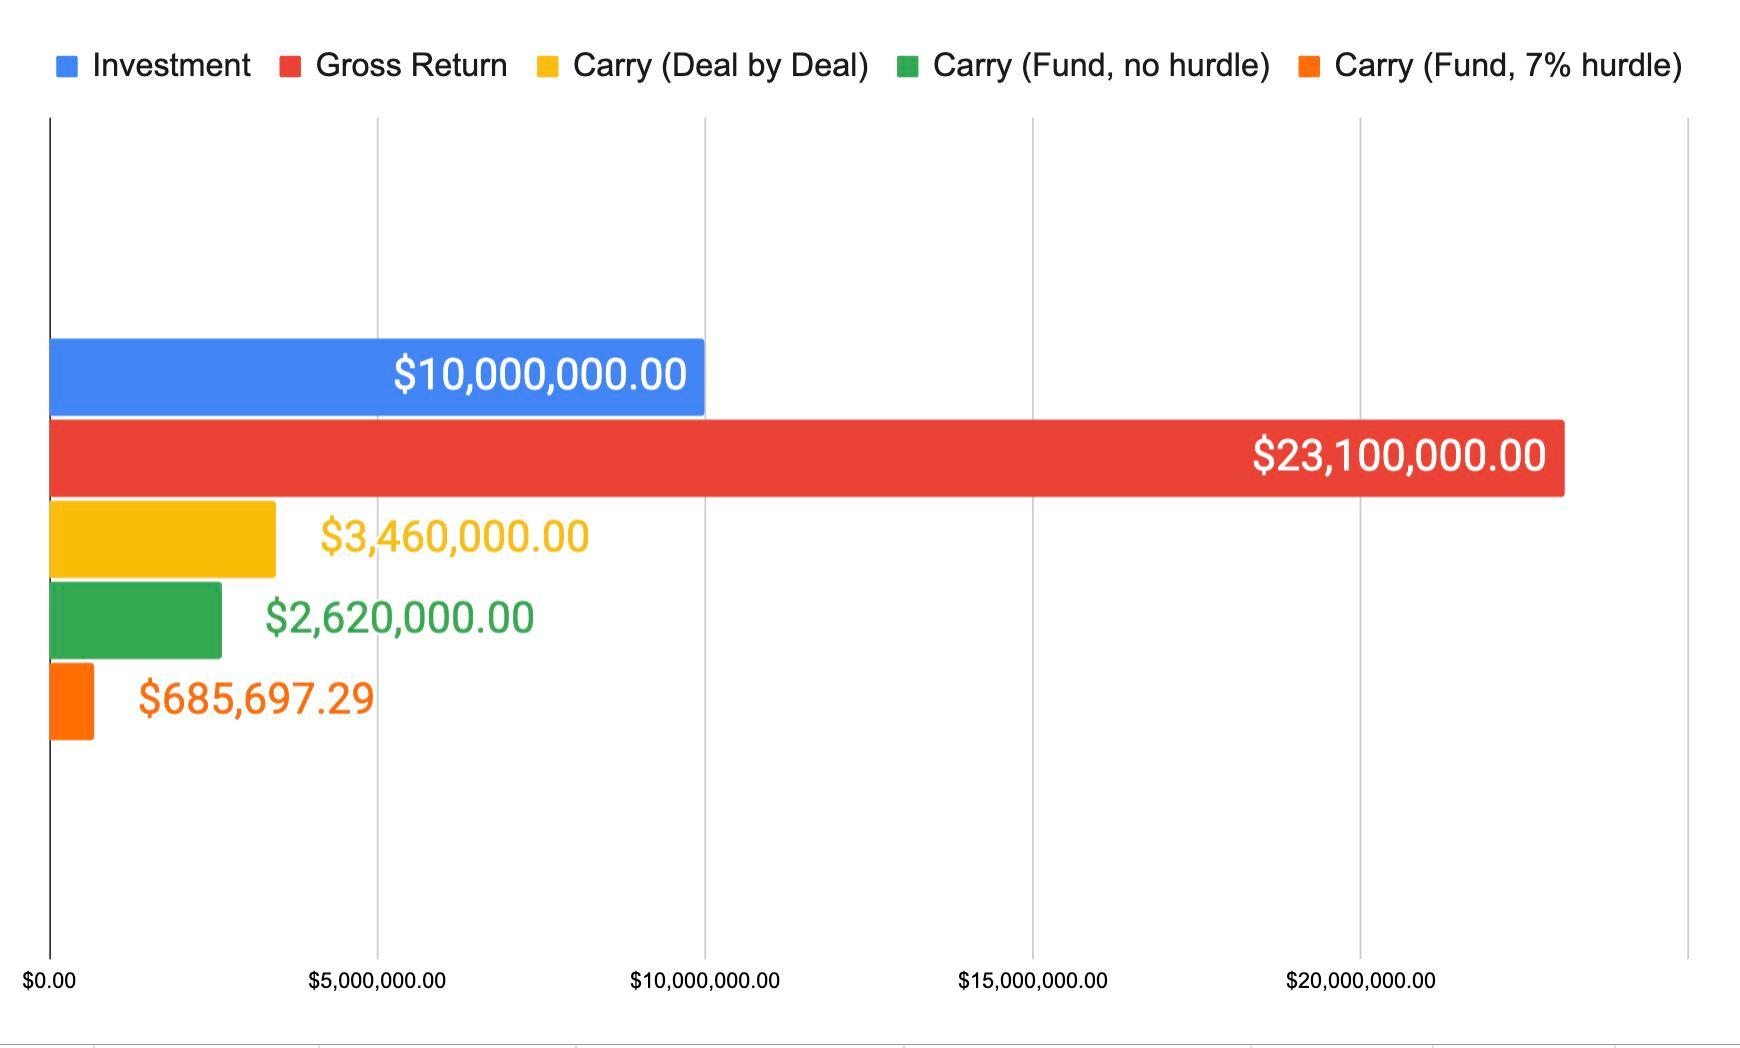Viewport: 1740px width, 1048px height.
Task: Click the green Carry (Fund, no hurdle) swatch
Action: coord(908,67)
